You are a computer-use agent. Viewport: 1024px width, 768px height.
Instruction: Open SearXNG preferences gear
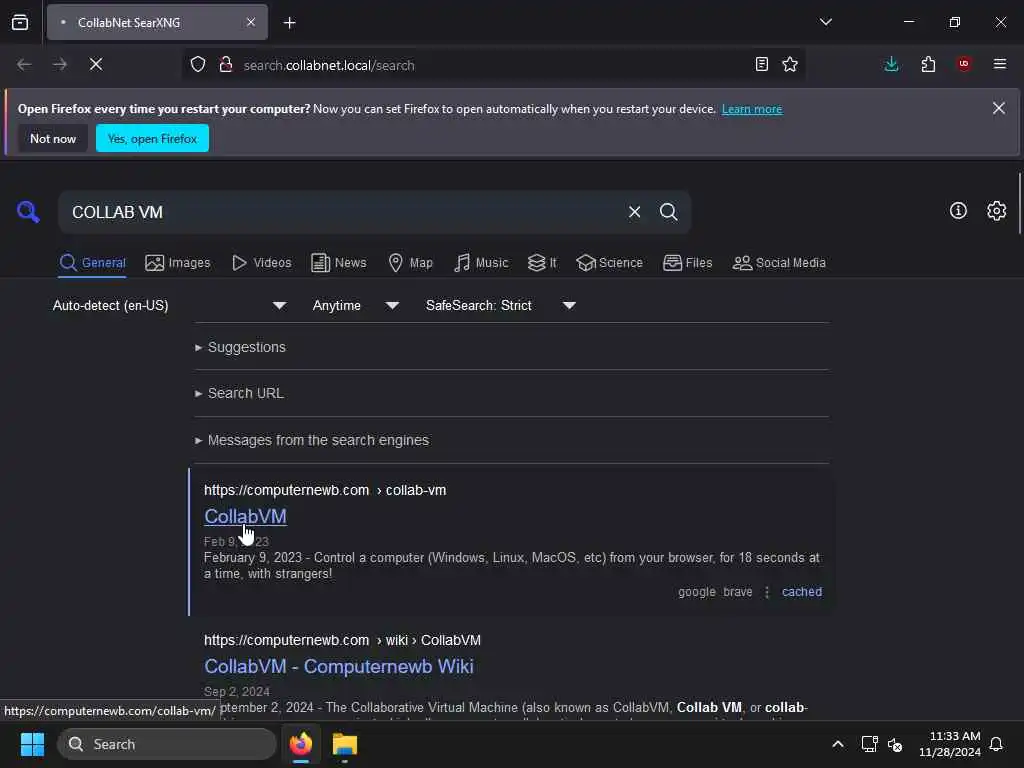(x=997, y=210)
